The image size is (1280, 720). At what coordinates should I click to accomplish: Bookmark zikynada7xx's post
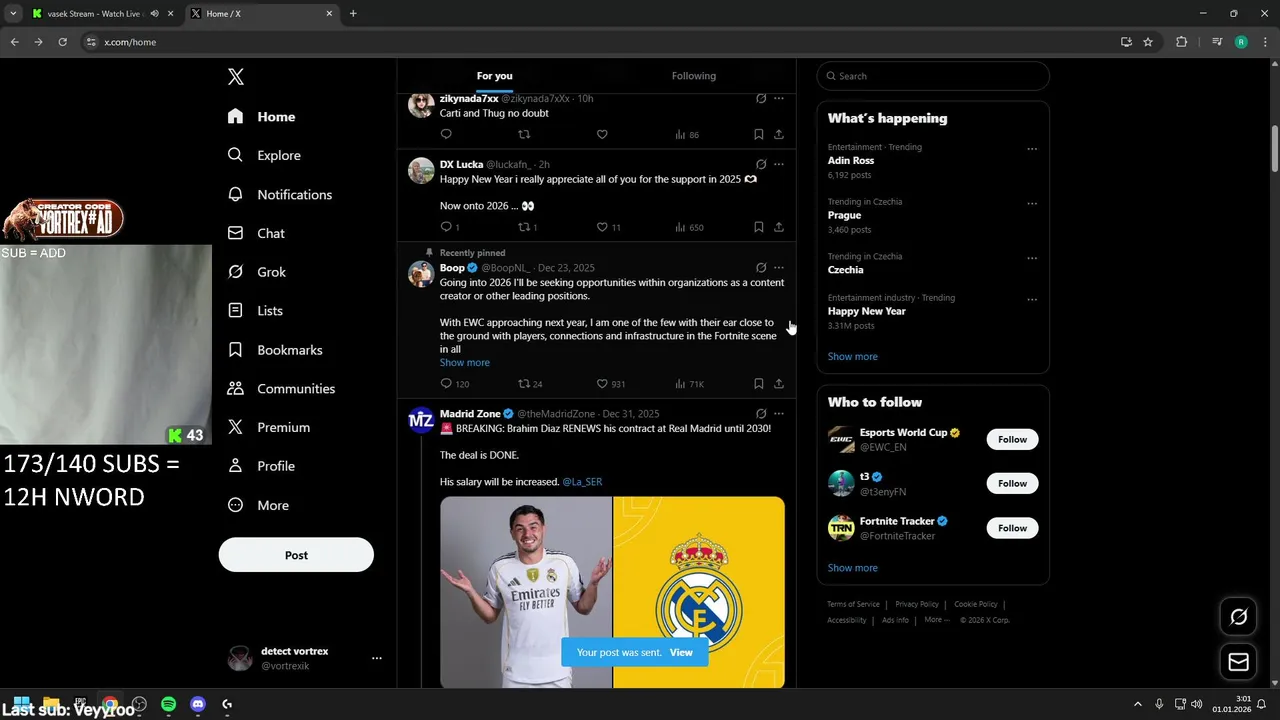[x=759, y=134]
